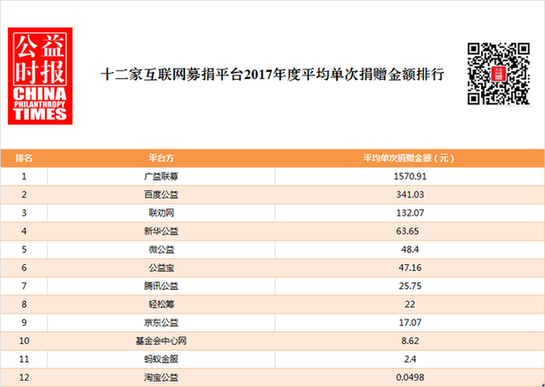Image resolution: width=545 pixels, height=387 pixels.
Task: Click the 1570.91 amount value
Action: 410,177
